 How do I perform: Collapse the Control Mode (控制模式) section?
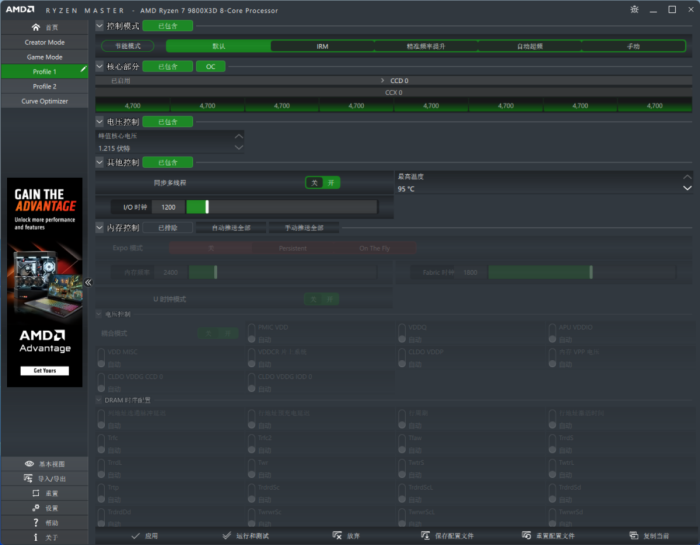coord(99,25)
